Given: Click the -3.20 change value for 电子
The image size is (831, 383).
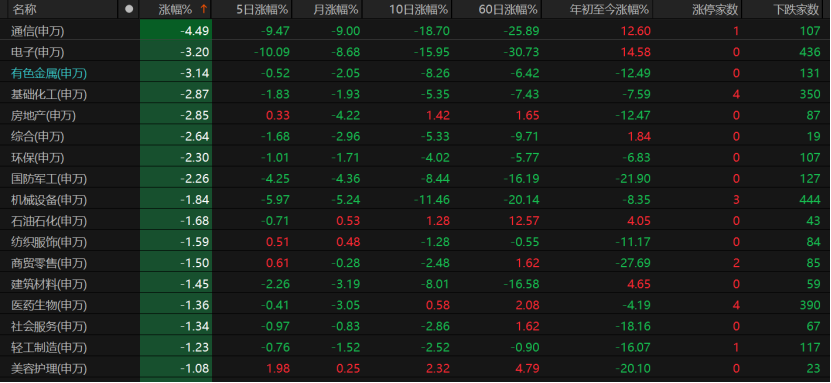Looking at the screenshot, I should pyautogui.click(x=195, y=52).
